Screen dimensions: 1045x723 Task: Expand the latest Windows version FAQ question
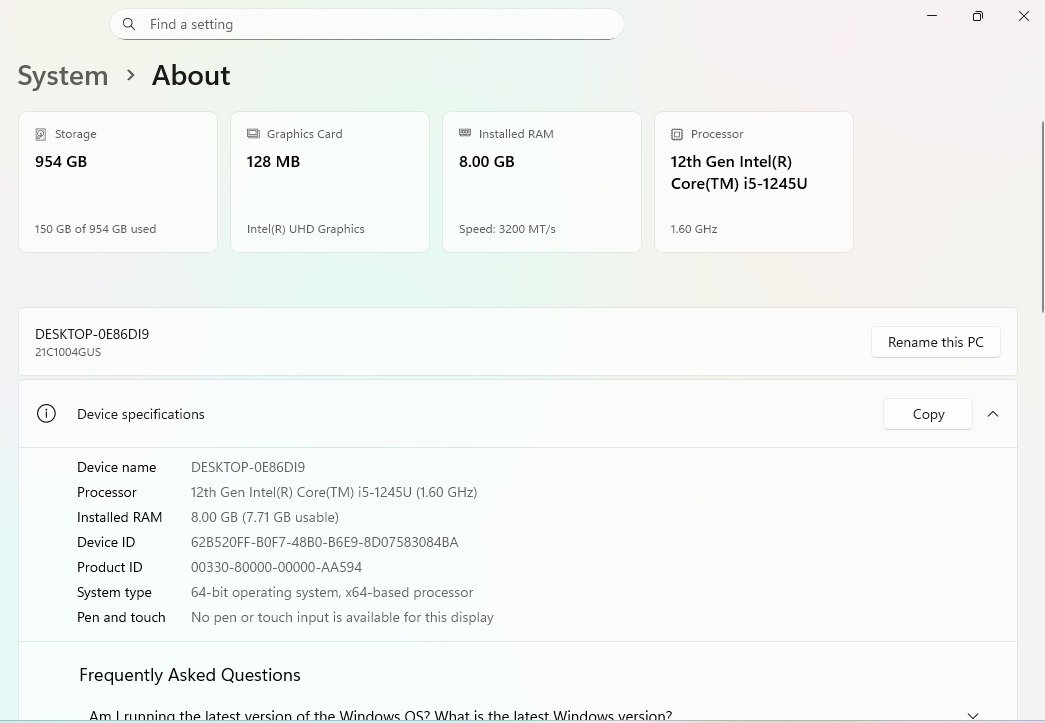pyautogui.click(x=973, y=715)
